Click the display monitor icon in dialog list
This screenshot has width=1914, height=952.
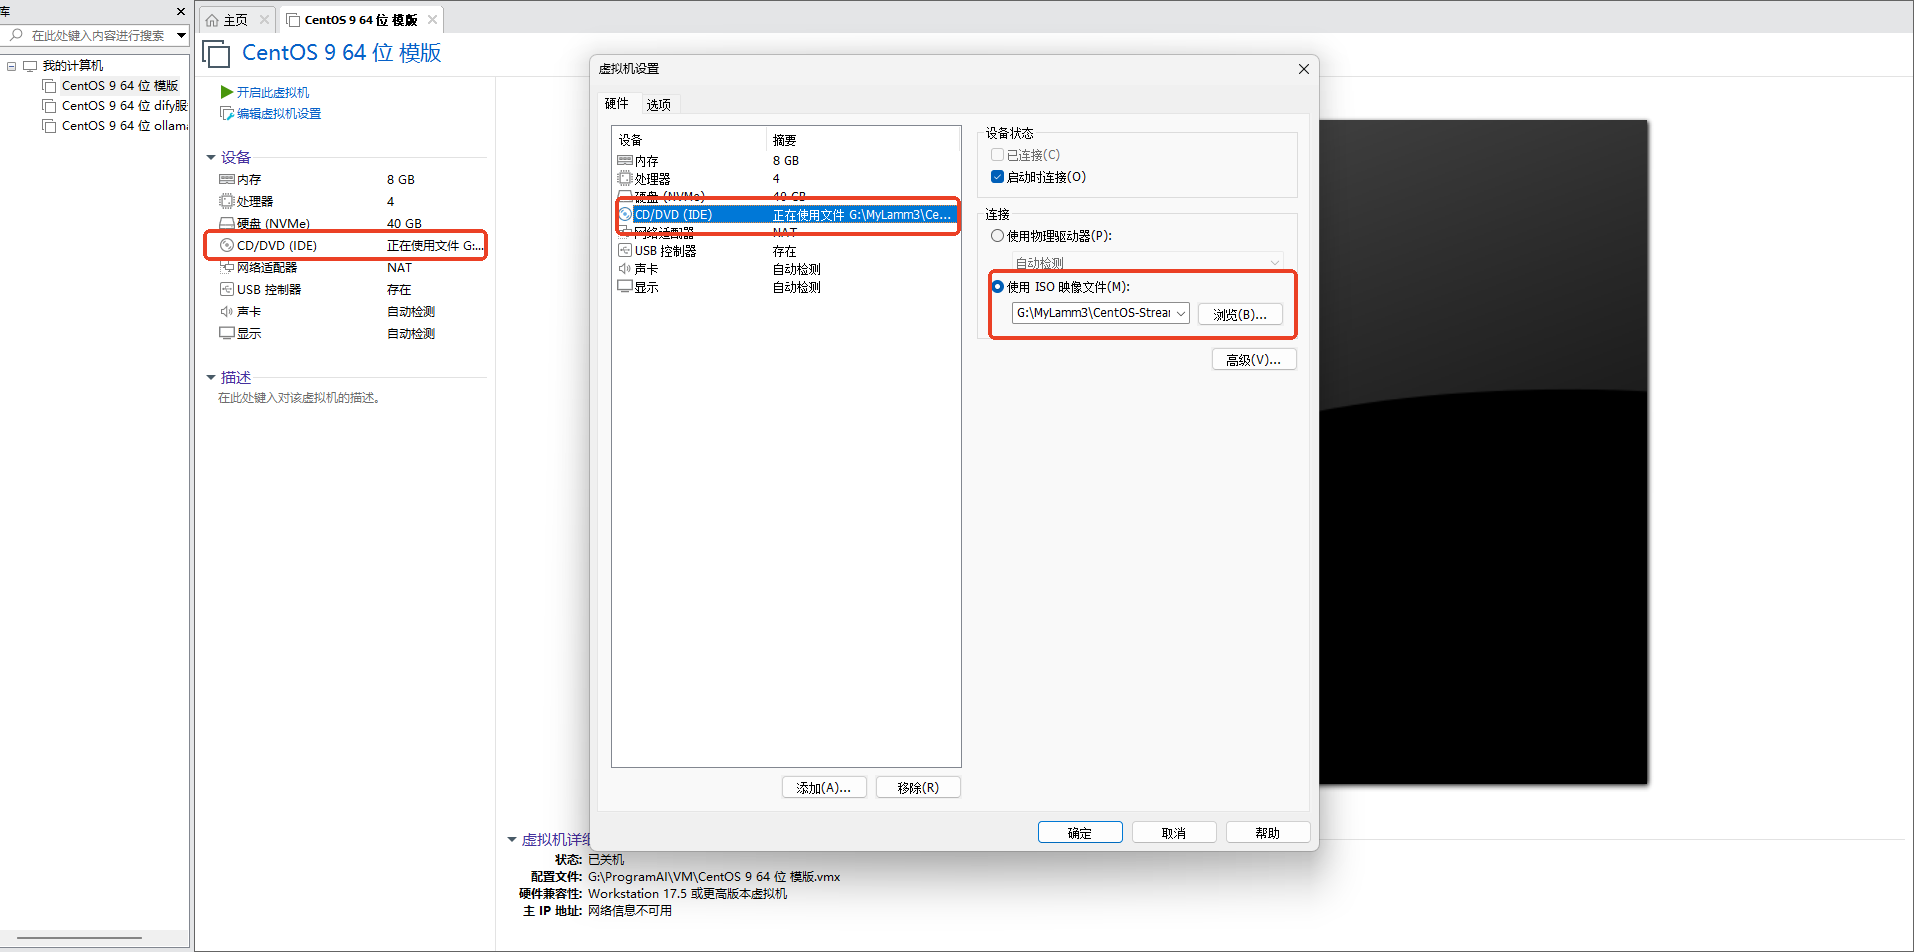pos(625,286)
